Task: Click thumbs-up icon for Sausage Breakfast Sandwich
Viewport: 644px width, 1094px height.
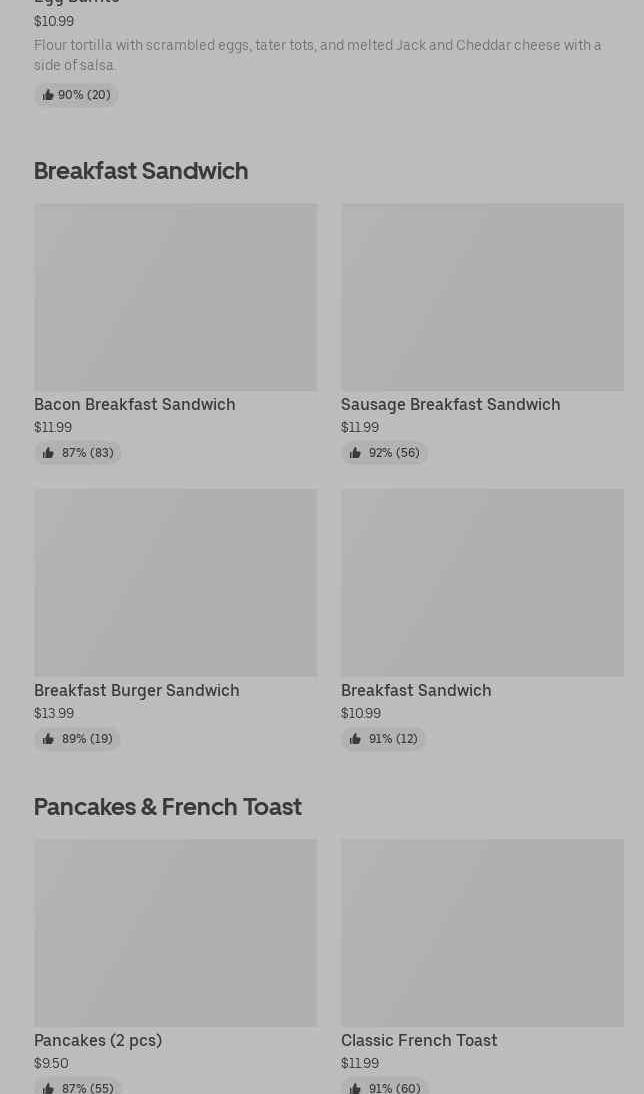Action: [355, 453]
